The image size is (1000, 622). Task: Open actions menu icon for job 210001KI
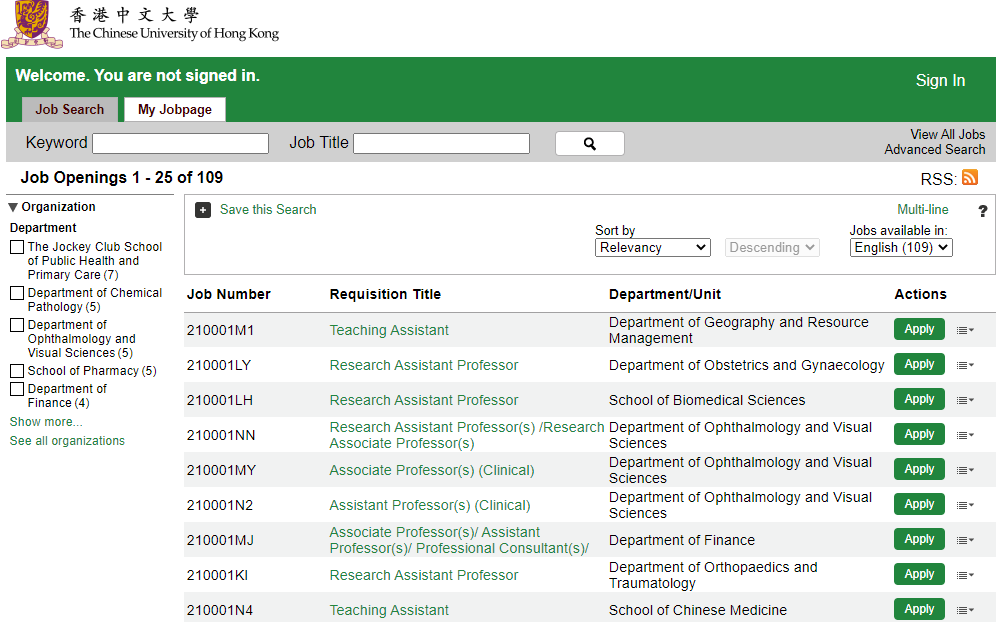[x=965, y=576]
